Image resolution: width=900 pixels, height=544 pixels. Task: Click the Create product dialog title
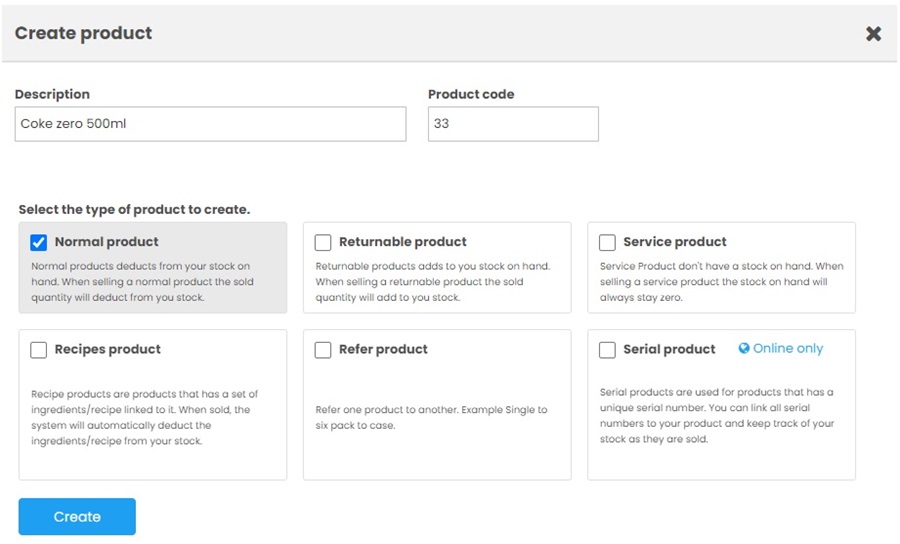point(83,33)
